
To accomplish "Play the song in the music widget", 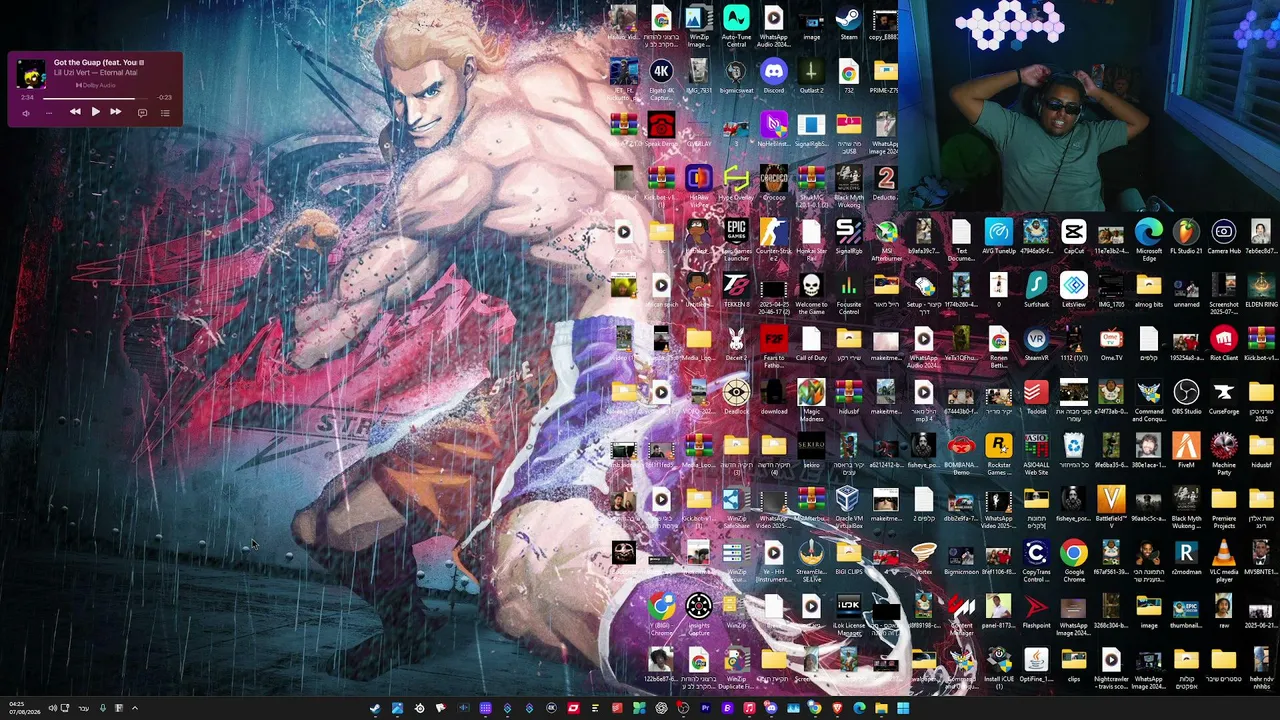I will pos(95,112).
